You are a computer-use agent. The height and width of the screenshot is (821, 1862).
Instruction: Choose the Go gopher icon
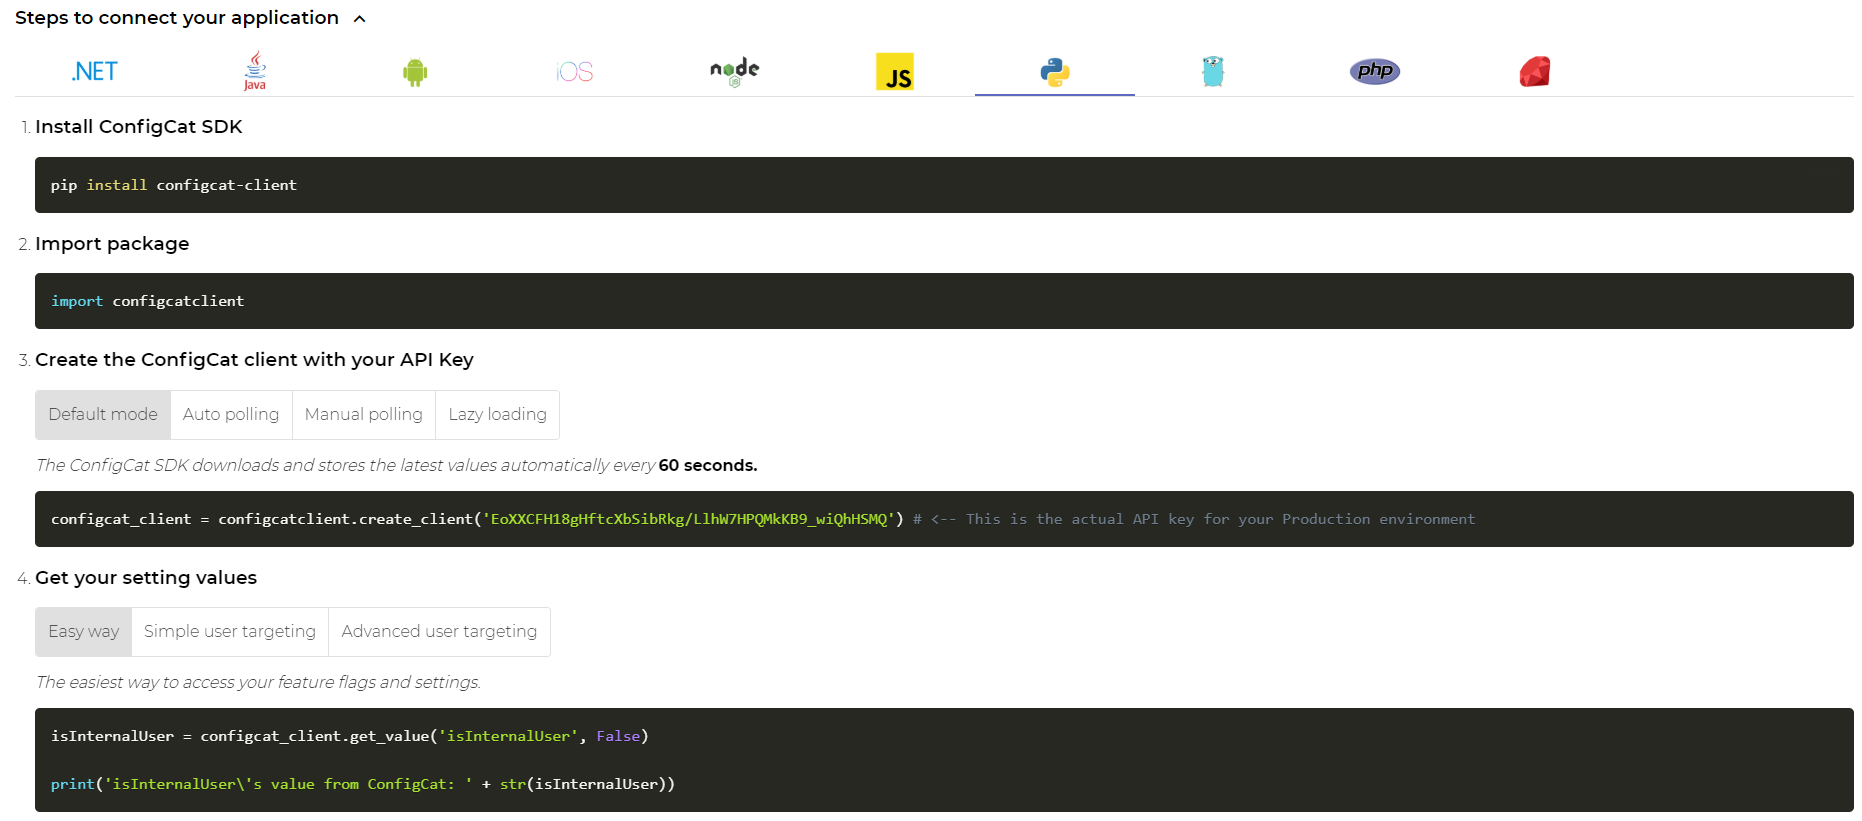click(1213, 72)
